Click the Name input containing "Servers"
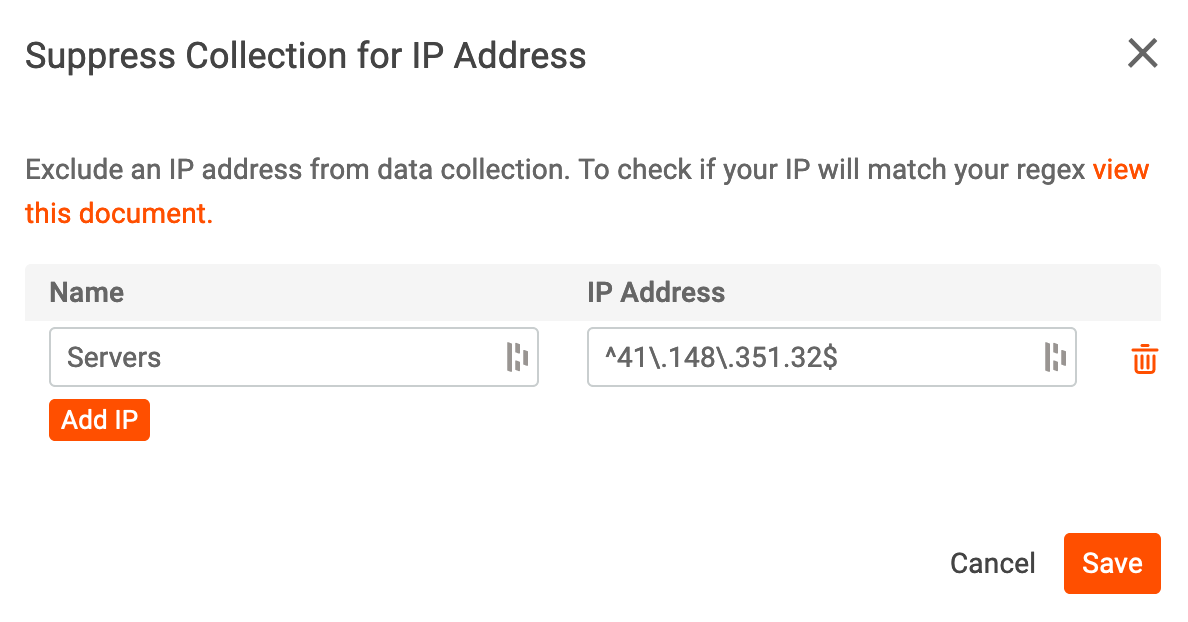The width and height of the screenshot is (1188, 622). 250,357
